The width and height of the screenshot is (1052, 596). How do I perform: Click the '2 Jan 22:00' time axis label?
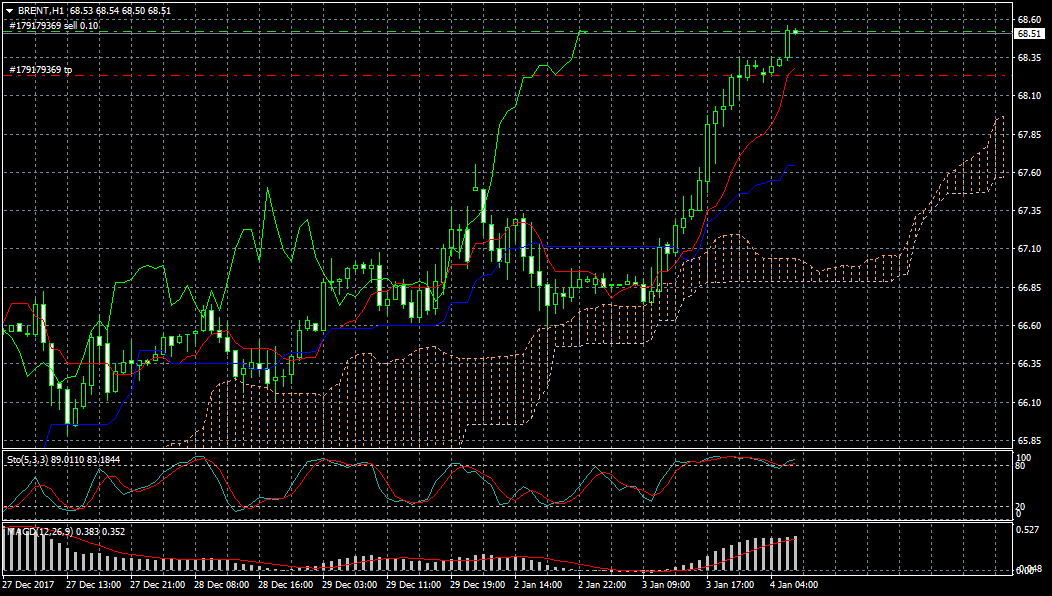coord(602,585)
